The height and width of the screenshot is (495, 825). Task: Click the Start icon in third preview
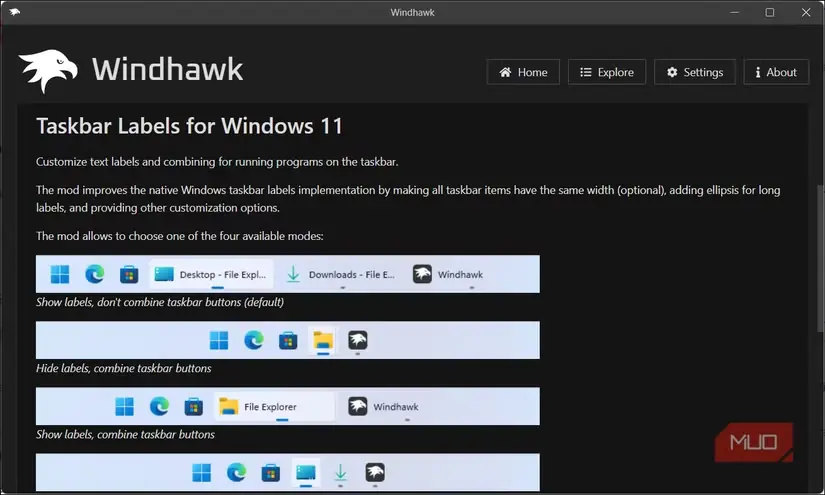tap(125, 406)
